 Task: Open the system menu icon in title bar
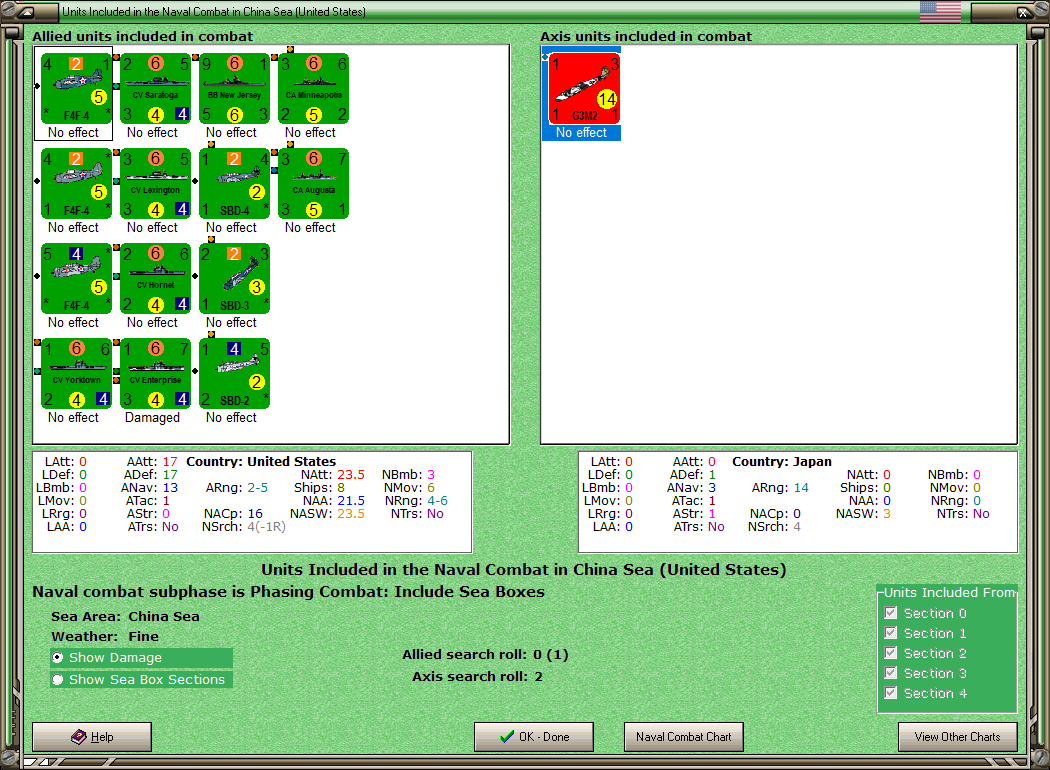click(x=26, y=12)
